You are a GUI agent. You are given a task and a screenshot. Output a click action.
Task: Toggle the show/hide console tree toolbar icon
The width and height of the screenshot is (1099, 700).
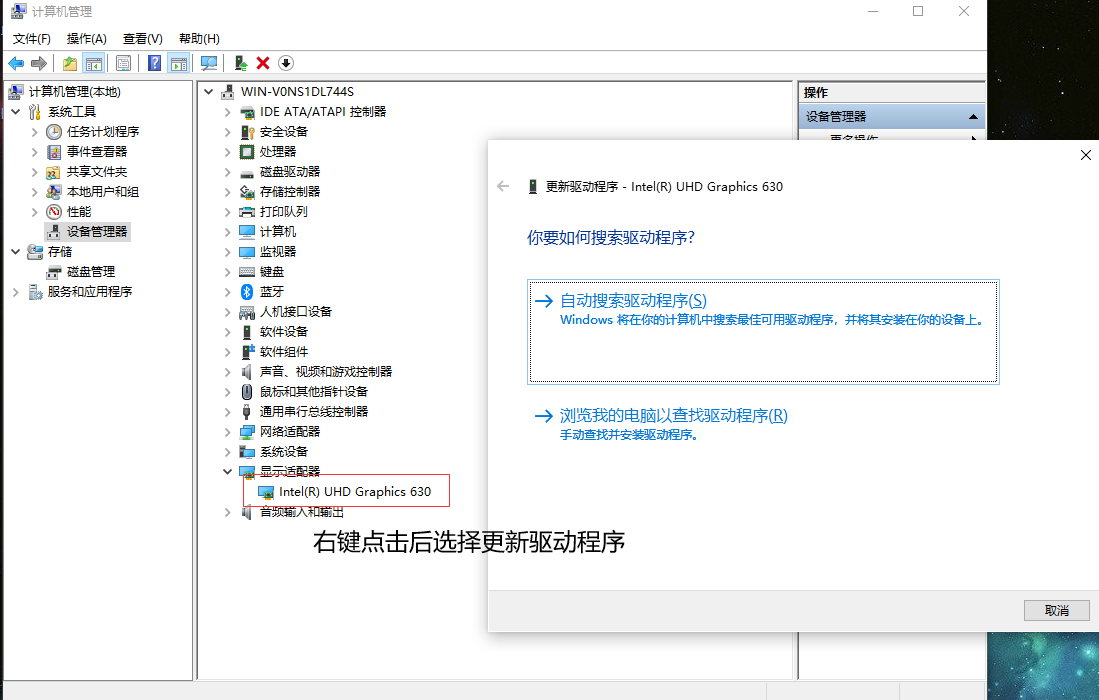coord(93,64)
